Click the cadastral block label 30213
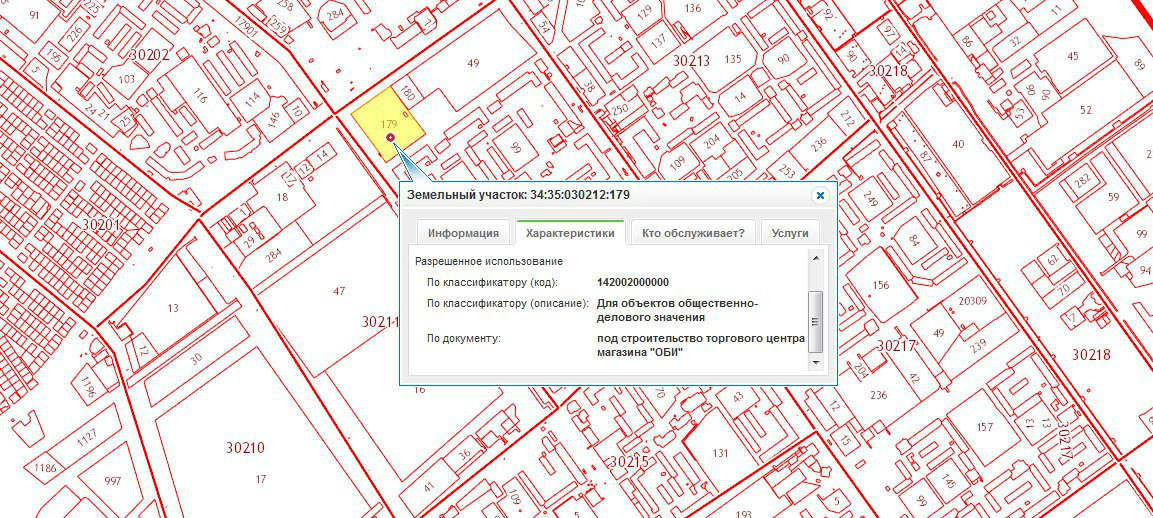The width and height of the screenshot is (1153, 518). tap(691, 61)
